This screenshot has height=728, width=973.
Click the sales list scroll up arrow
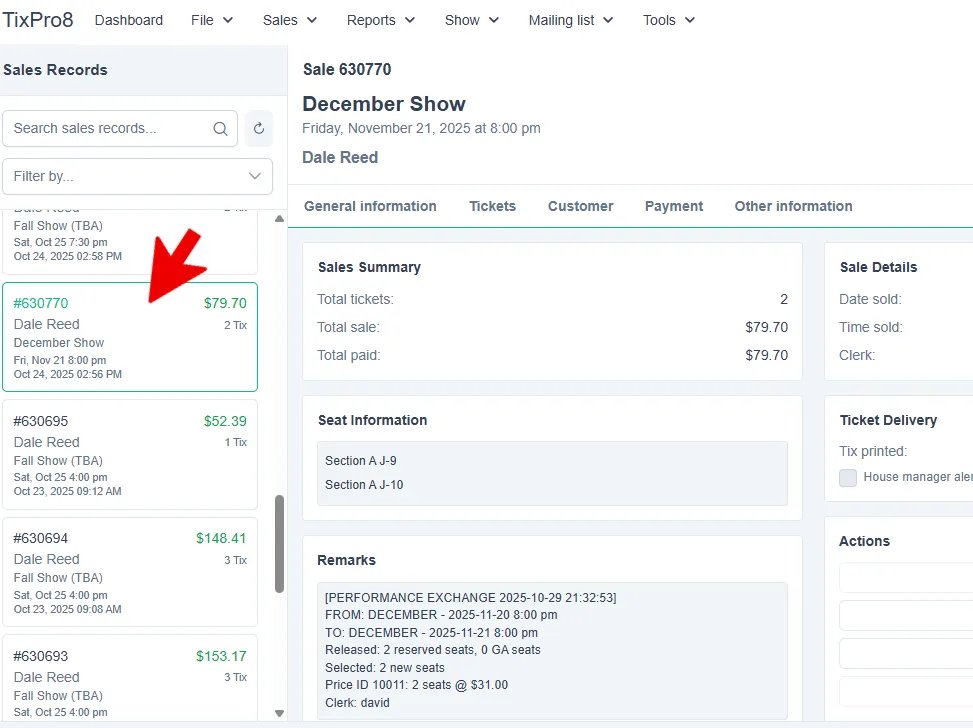[x=279, y=218]
